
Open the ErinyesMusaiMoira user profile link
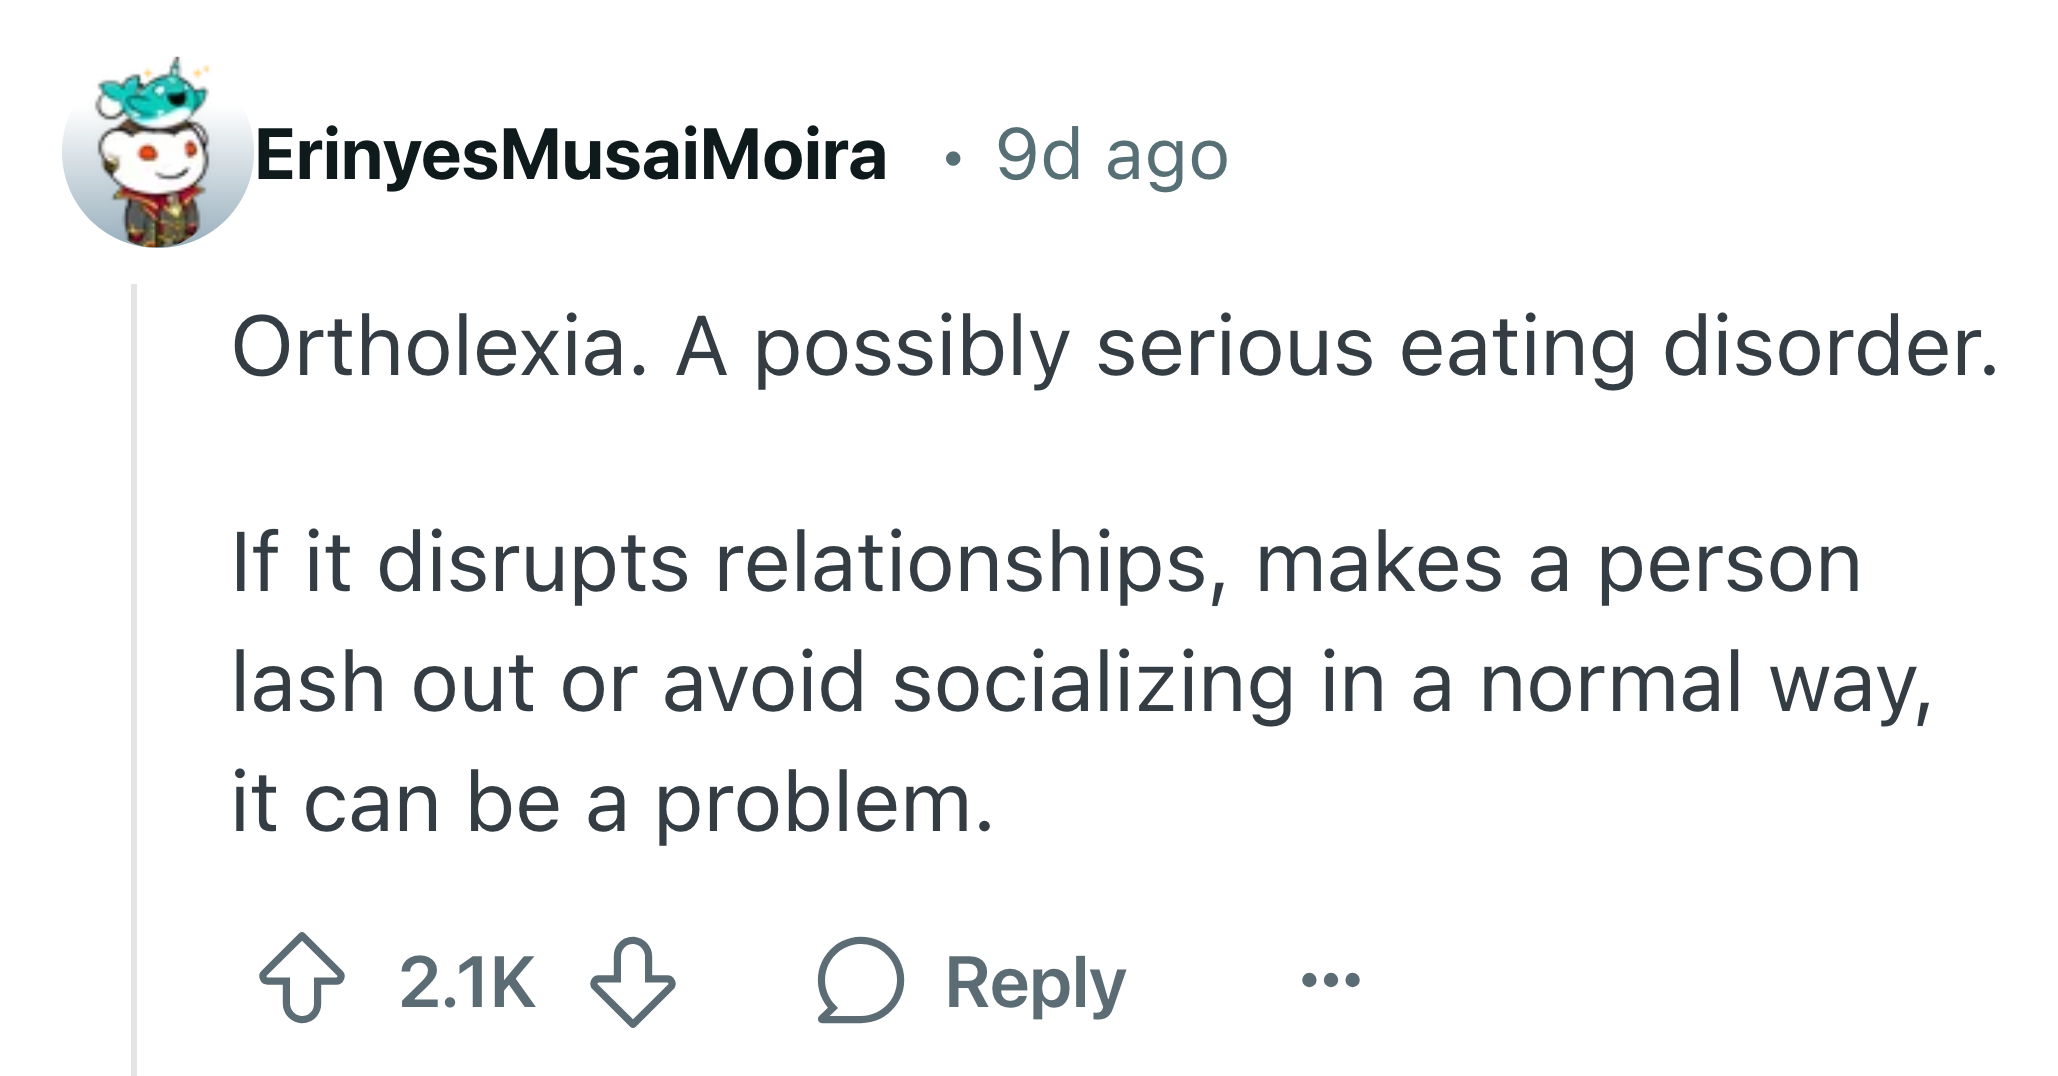(570, 156)
